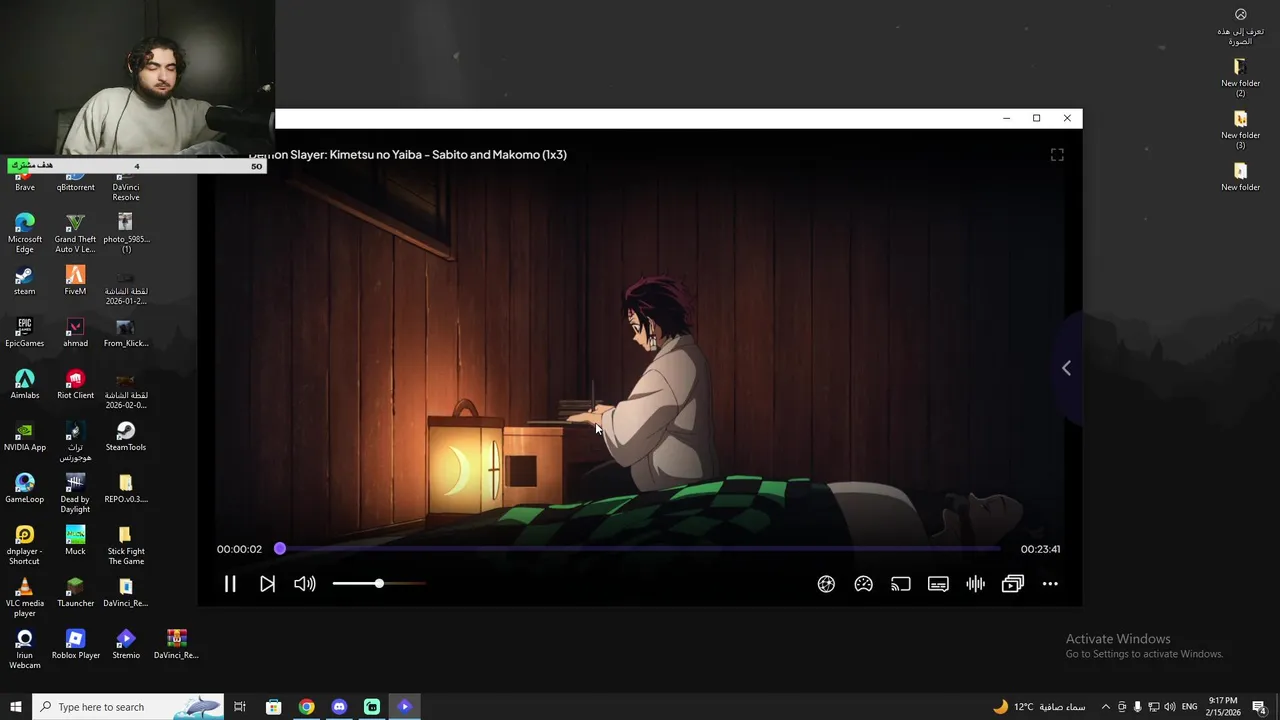Open Google Chrome from taskbar
The width and height of the screenshot is (1280, 720).
pyautogui.click(x=306, y=707)
